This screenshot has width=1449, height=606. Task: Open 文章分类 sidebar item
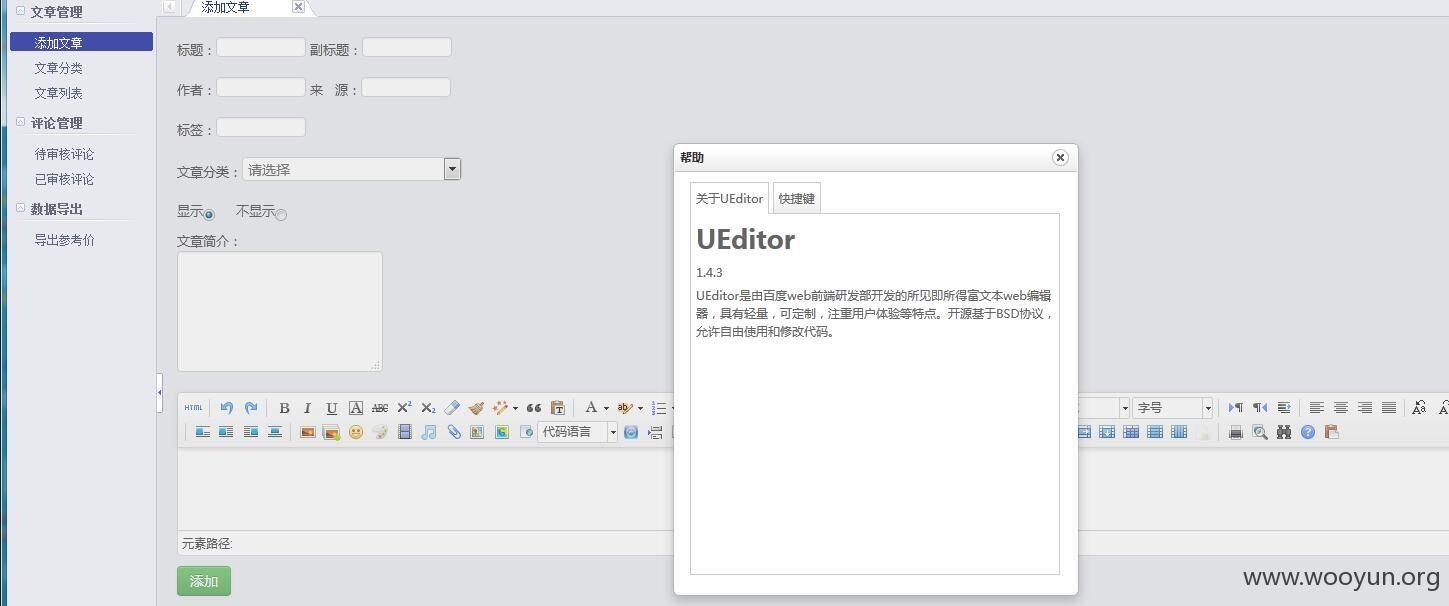click(x=58, y=68)
